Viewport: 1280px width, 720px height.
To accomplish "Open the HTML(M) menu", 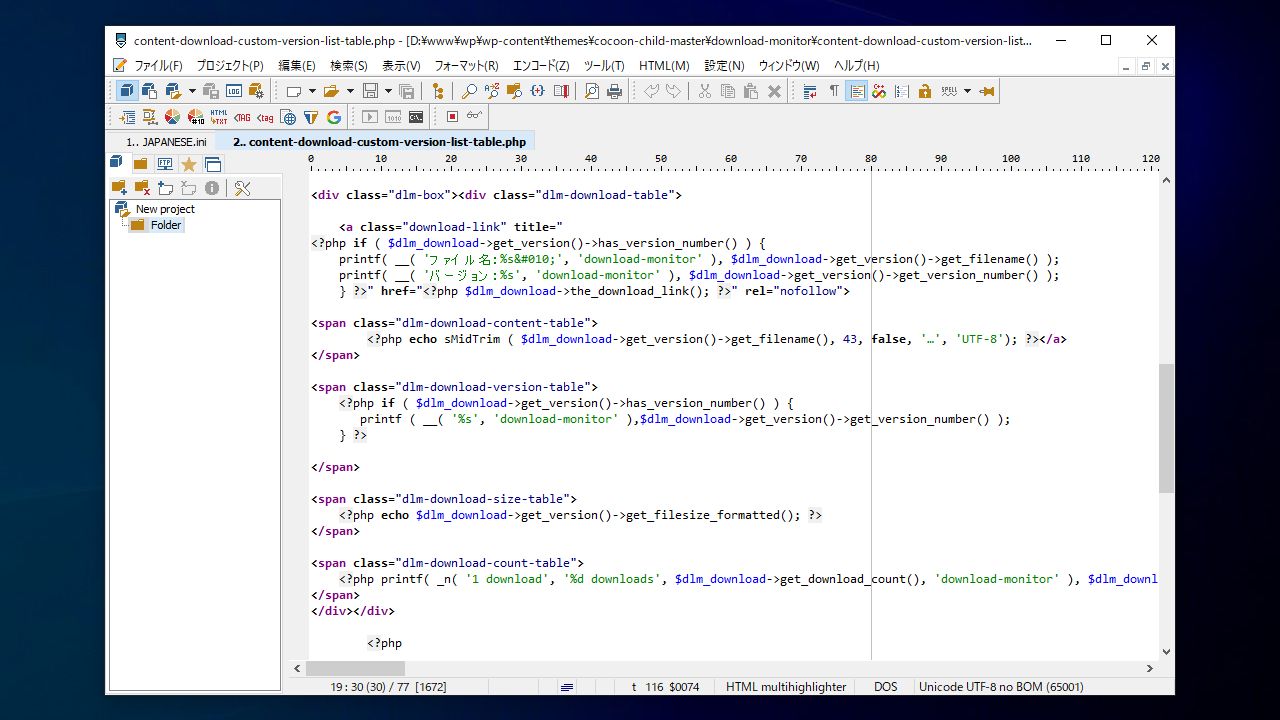I will tap(664, 66).
